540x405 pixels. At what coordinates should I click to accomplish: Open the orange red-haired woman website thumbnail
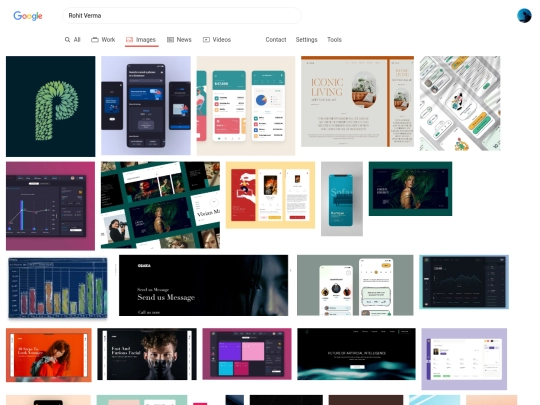click(x=49, y=355)
